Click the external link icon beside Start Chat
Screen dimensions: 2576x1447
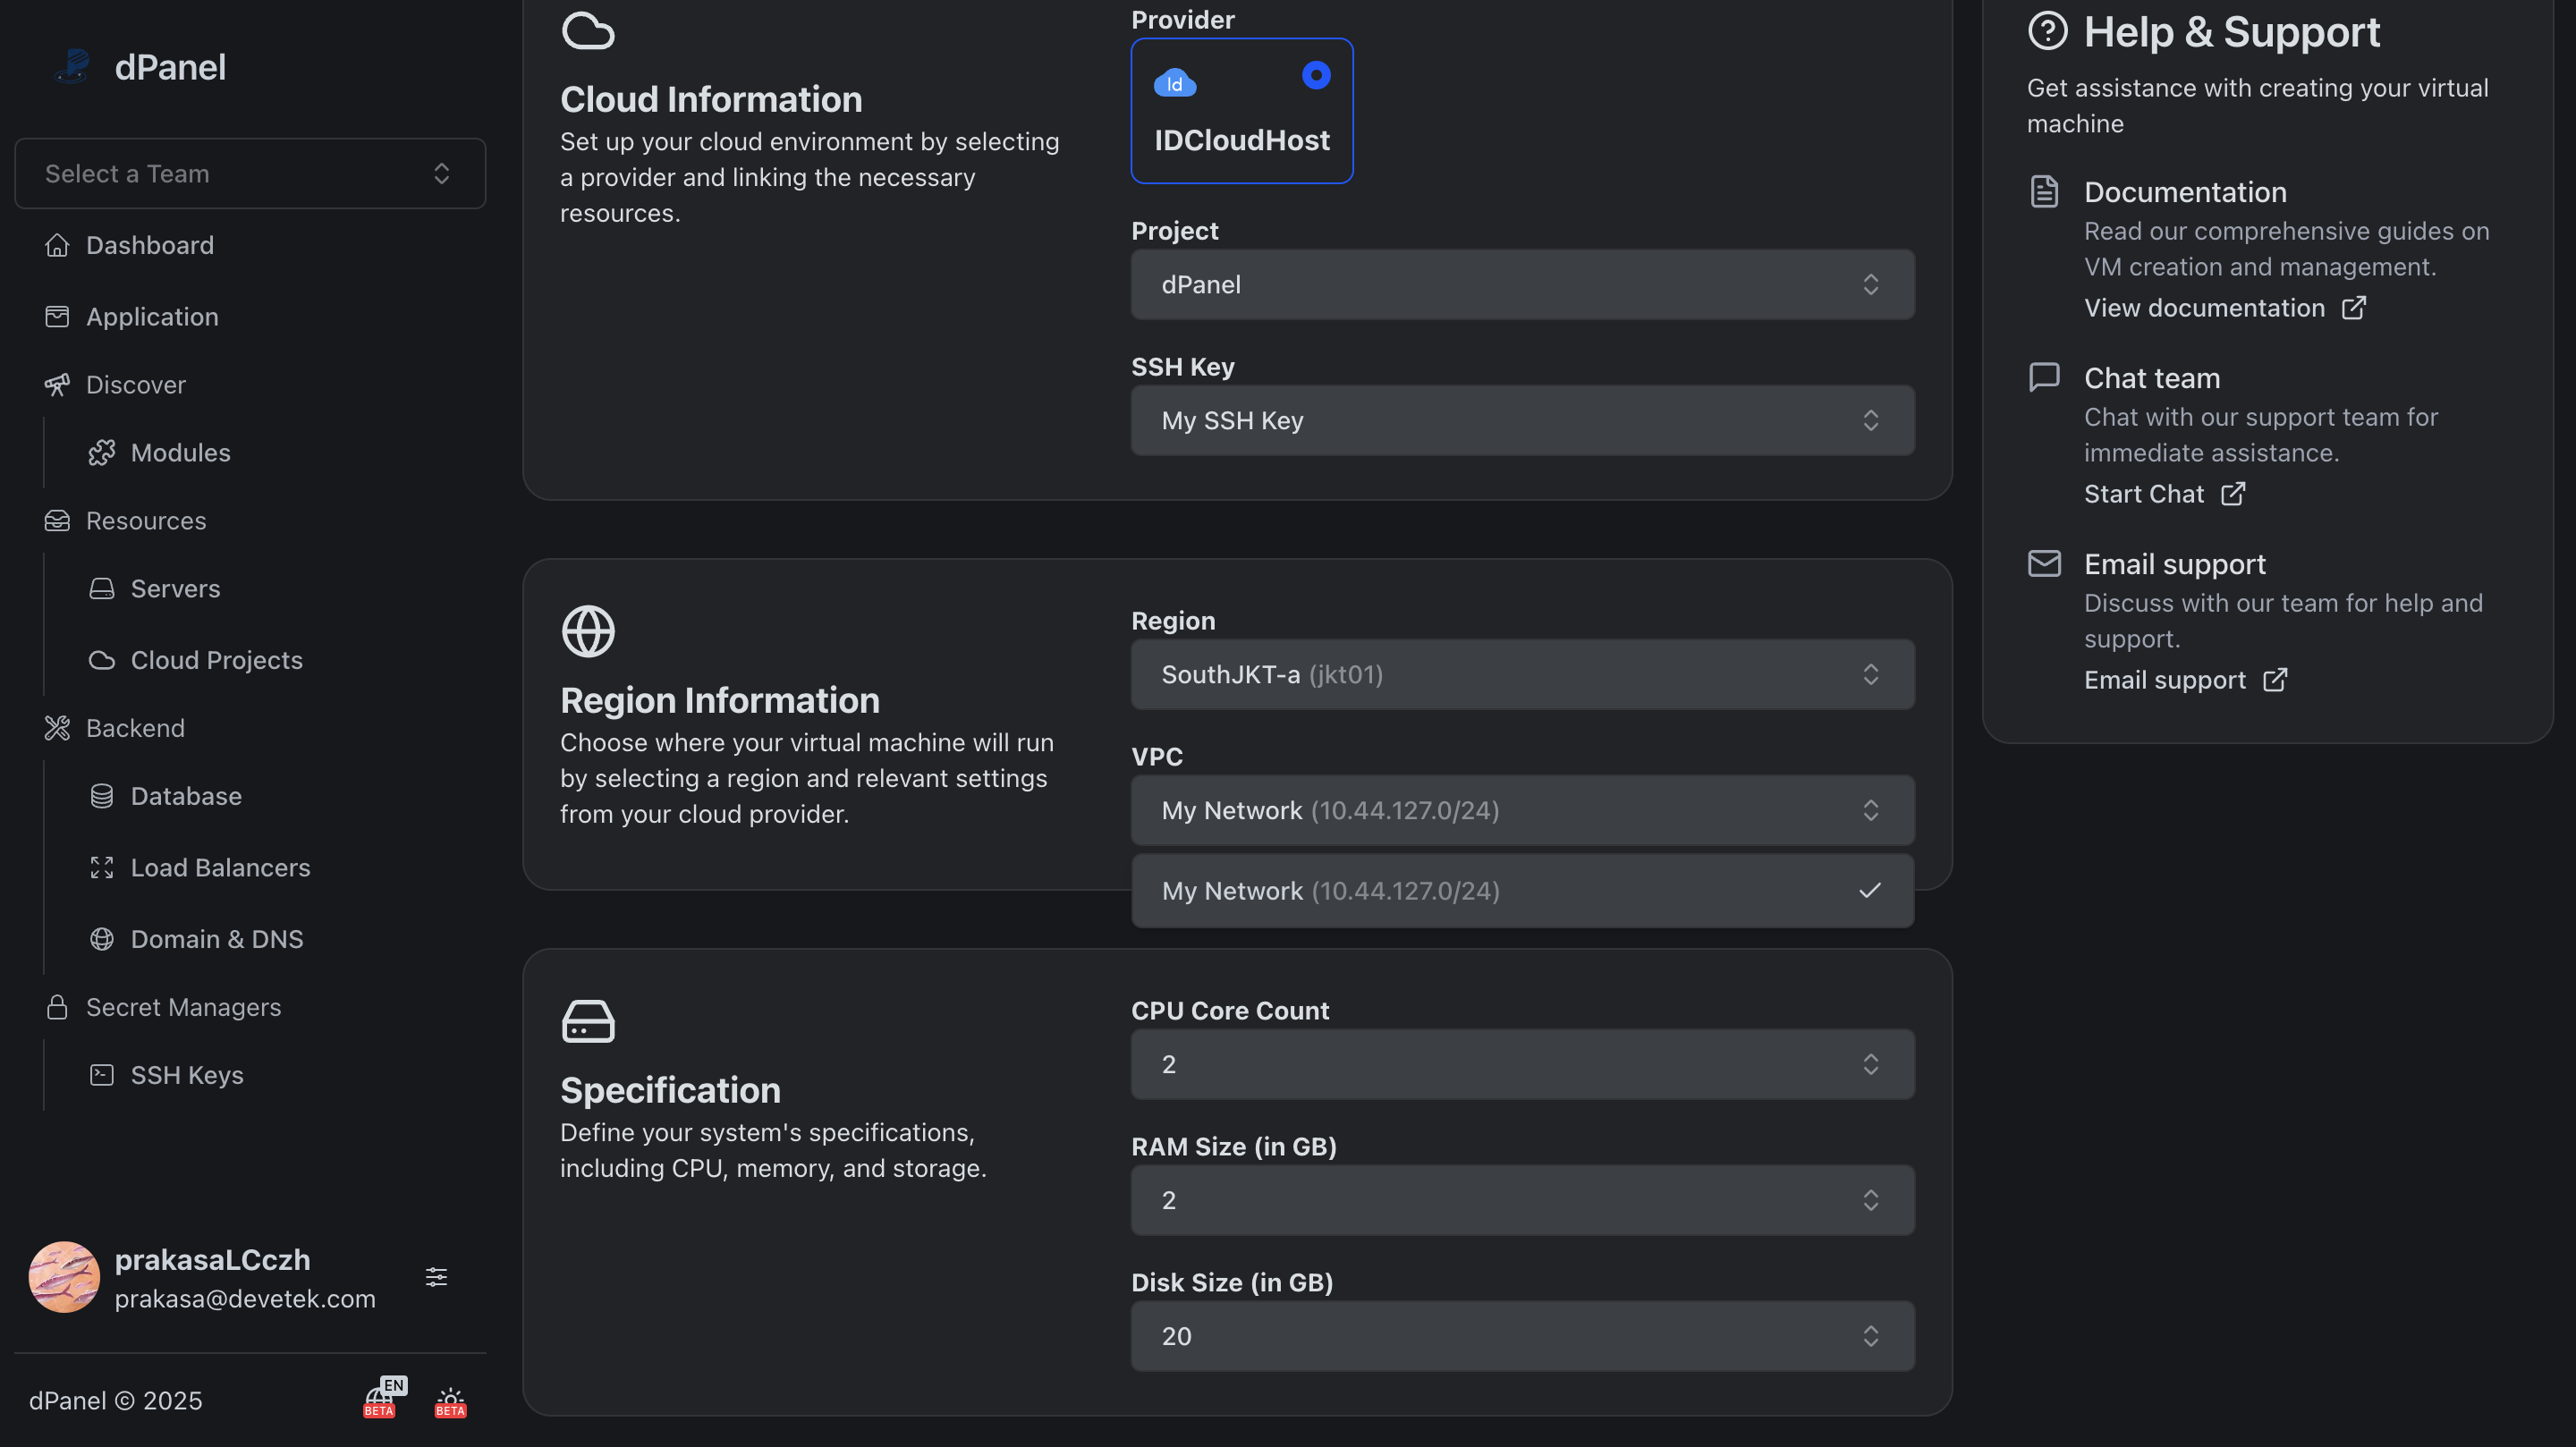(2232, 494)
